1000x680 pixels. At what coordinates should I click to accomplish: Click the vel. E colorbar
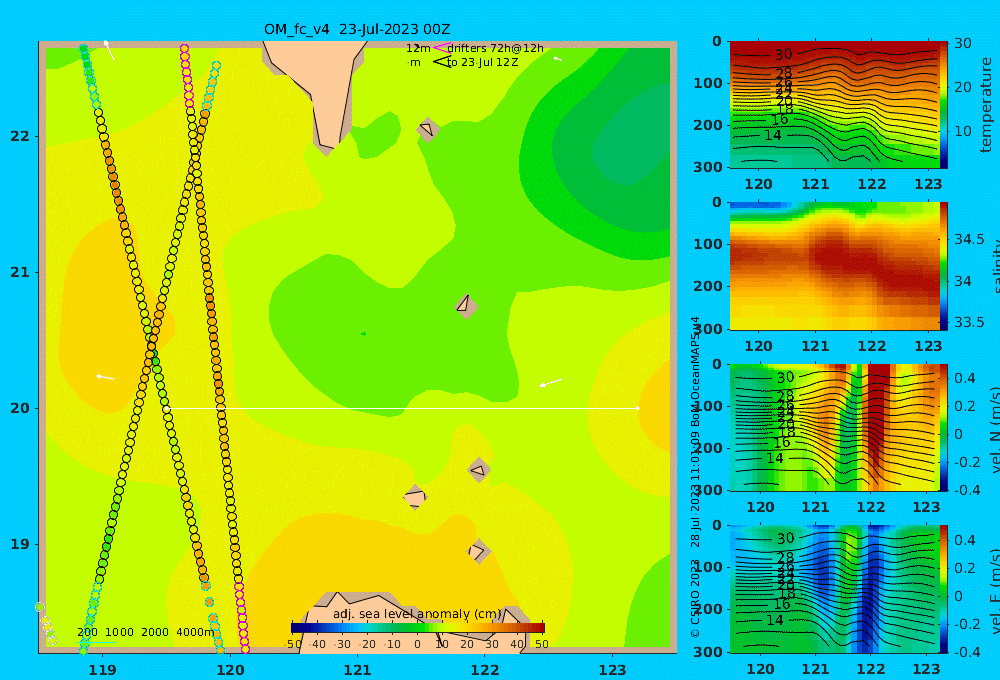pyautogui.click(x=943, y=589)
